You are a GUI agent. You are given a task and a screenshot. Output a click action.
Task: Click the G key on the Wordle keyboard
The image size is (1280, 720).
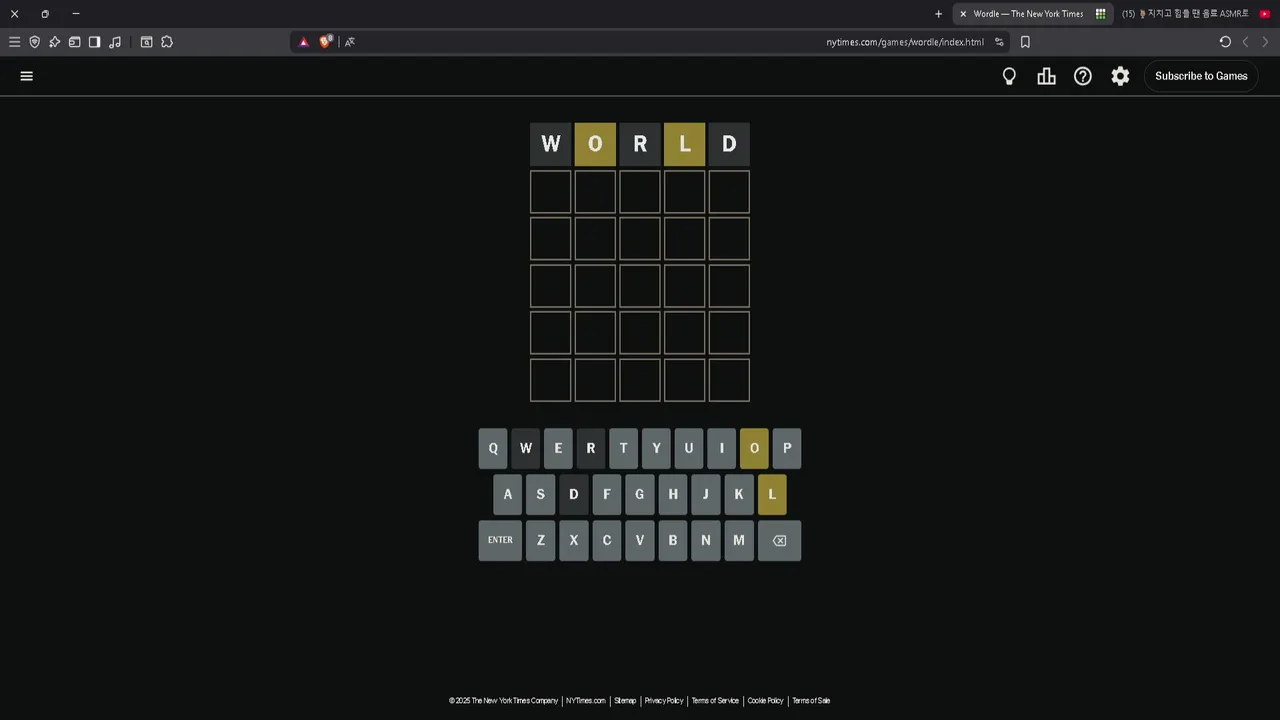click(x=640, y=494)
